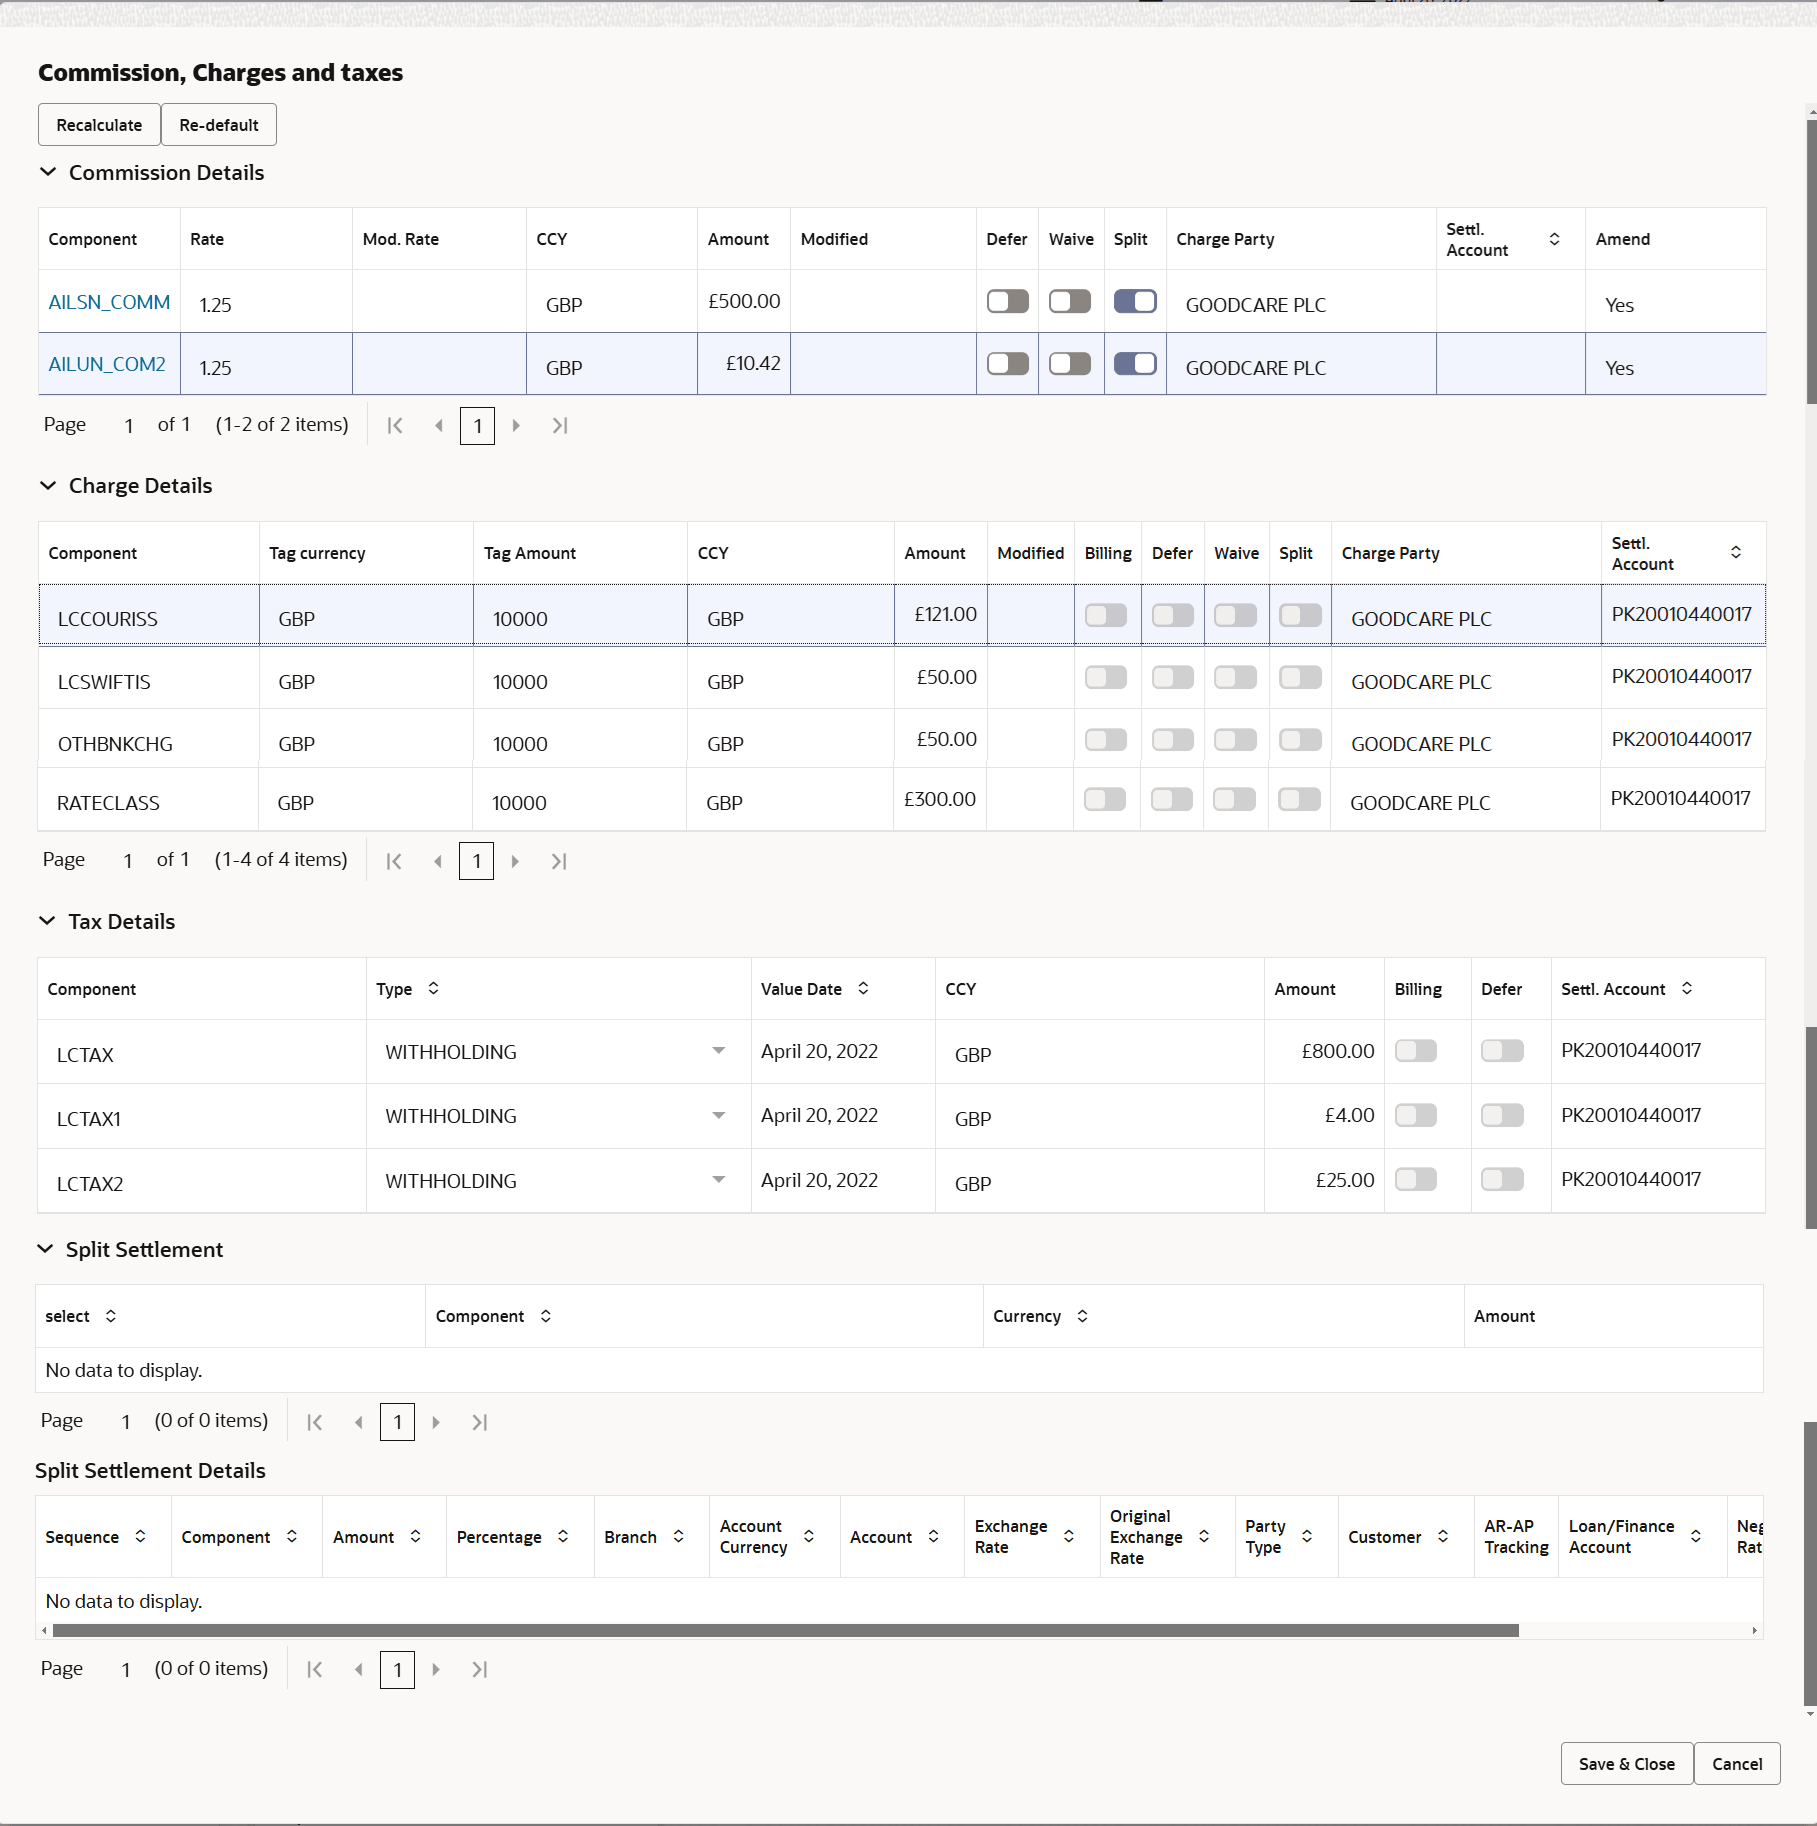This screenshot has width=1817, height=1826.
Task: Sort the Value Date column in Tax Details
Action: pyautogui.click(x=863, y=988)
